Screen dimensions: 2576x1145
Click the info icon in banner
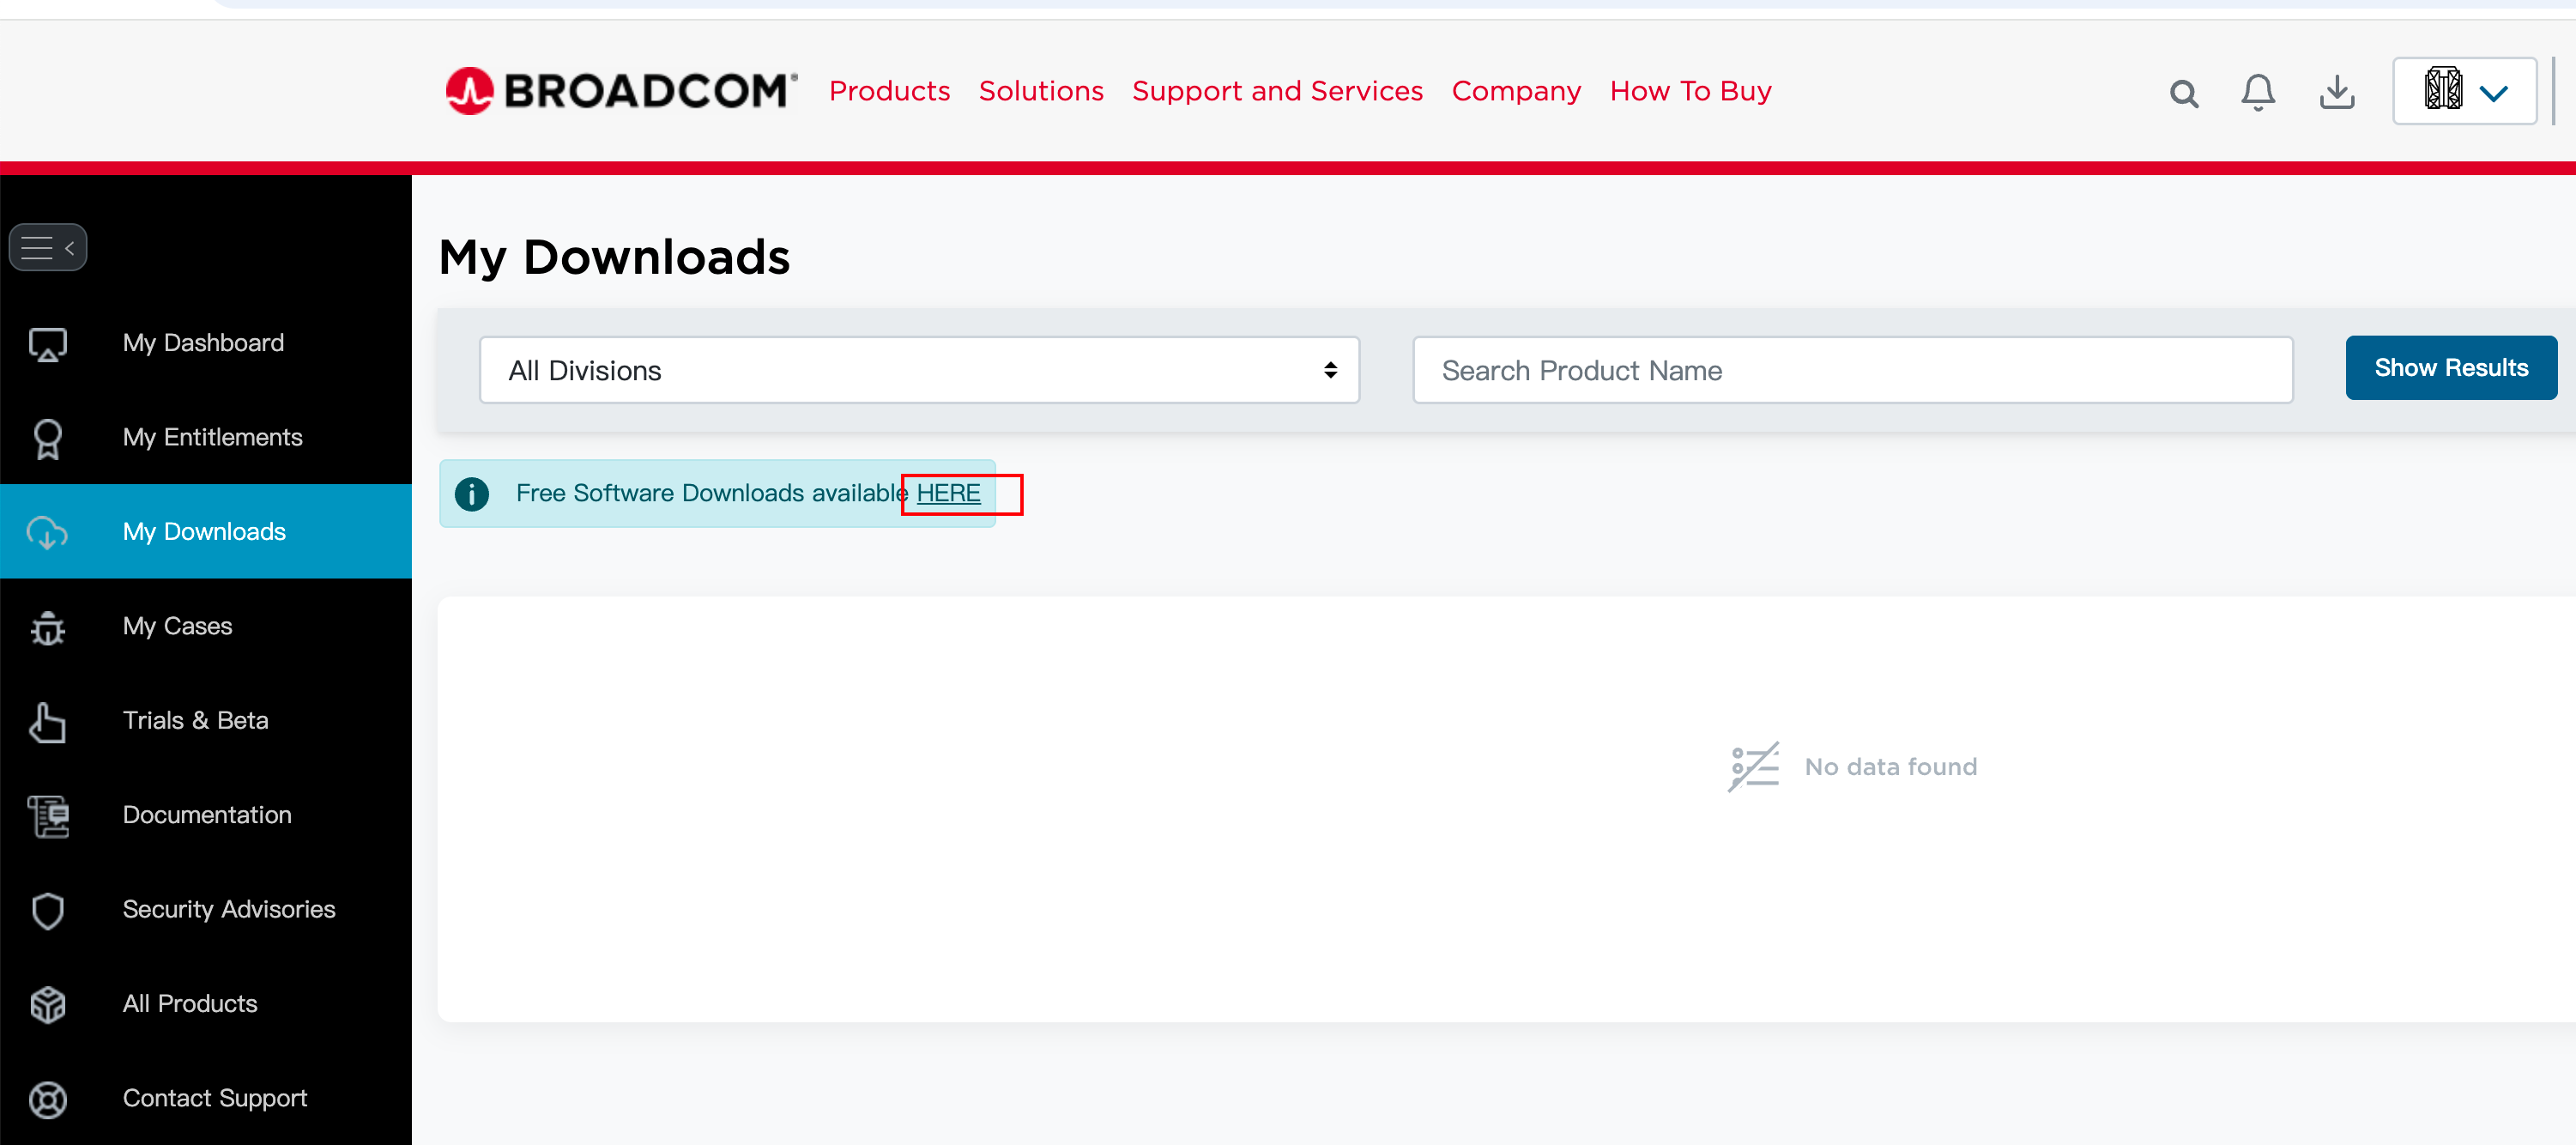tap(472, 493)
